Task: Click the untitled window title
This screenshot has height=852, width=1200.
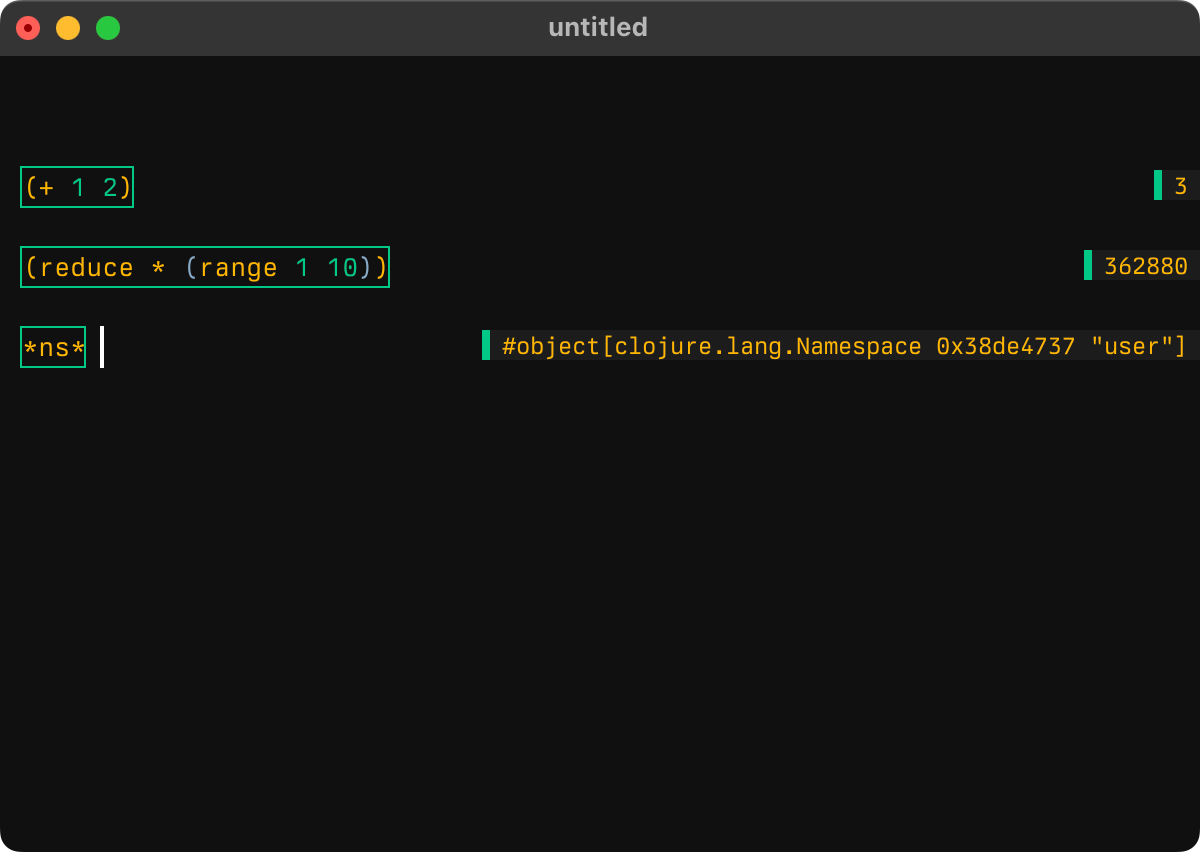Action: click(x=598, y=28)
